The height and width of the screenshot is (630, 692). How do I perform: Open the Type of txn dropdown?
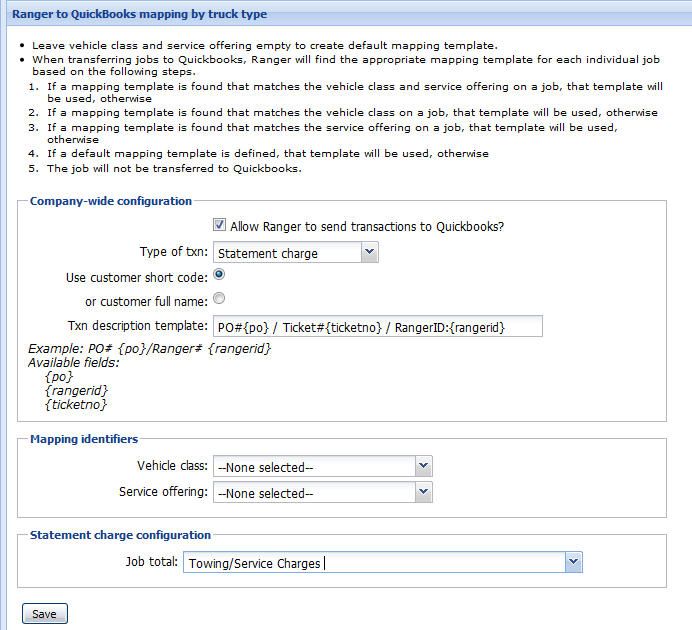click(x=296, y=253)
